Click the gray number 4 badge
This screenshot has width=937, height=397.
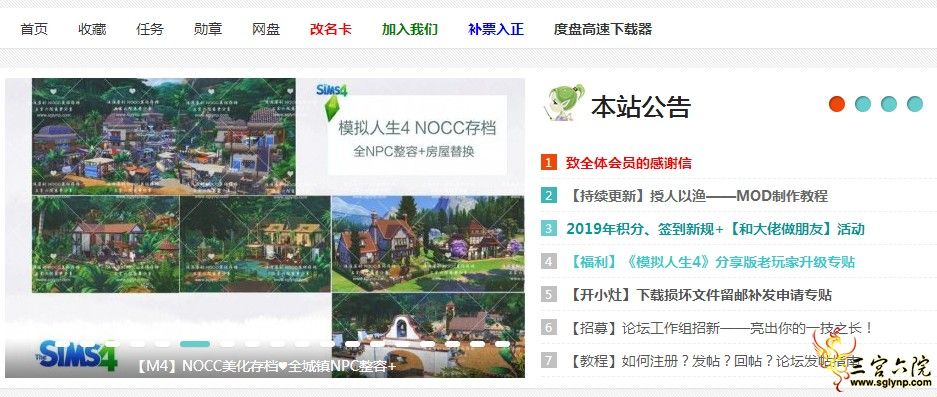(x=549, y=262)
